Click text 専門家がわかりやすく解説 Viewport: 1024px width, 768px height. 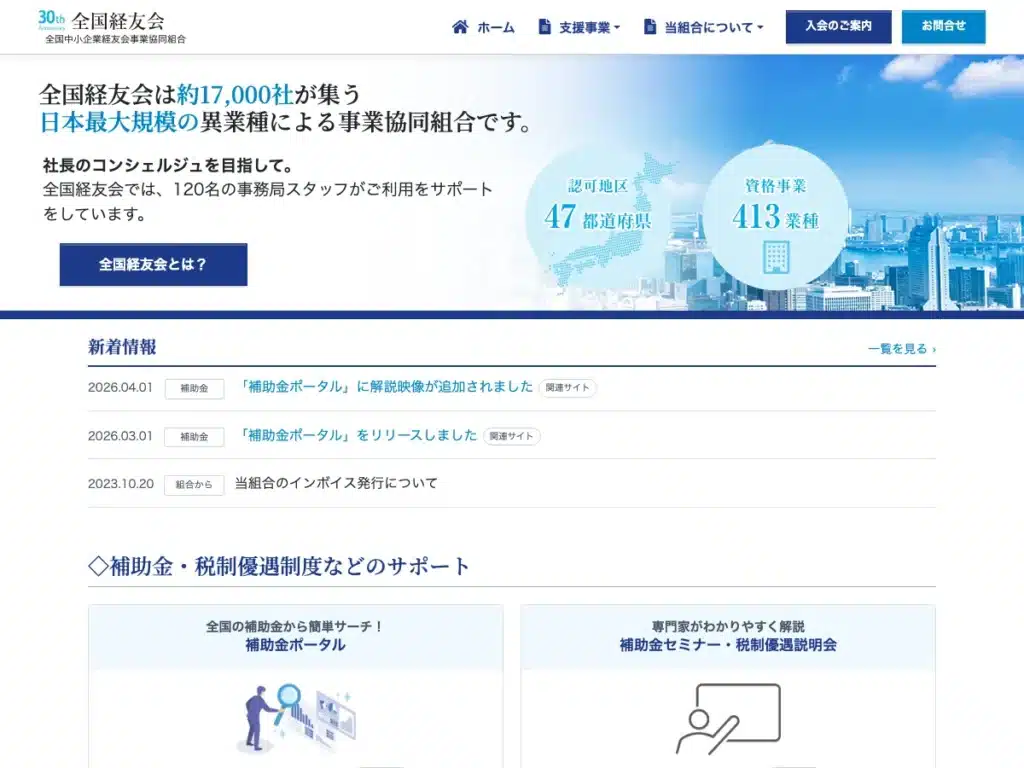(728, 626)
